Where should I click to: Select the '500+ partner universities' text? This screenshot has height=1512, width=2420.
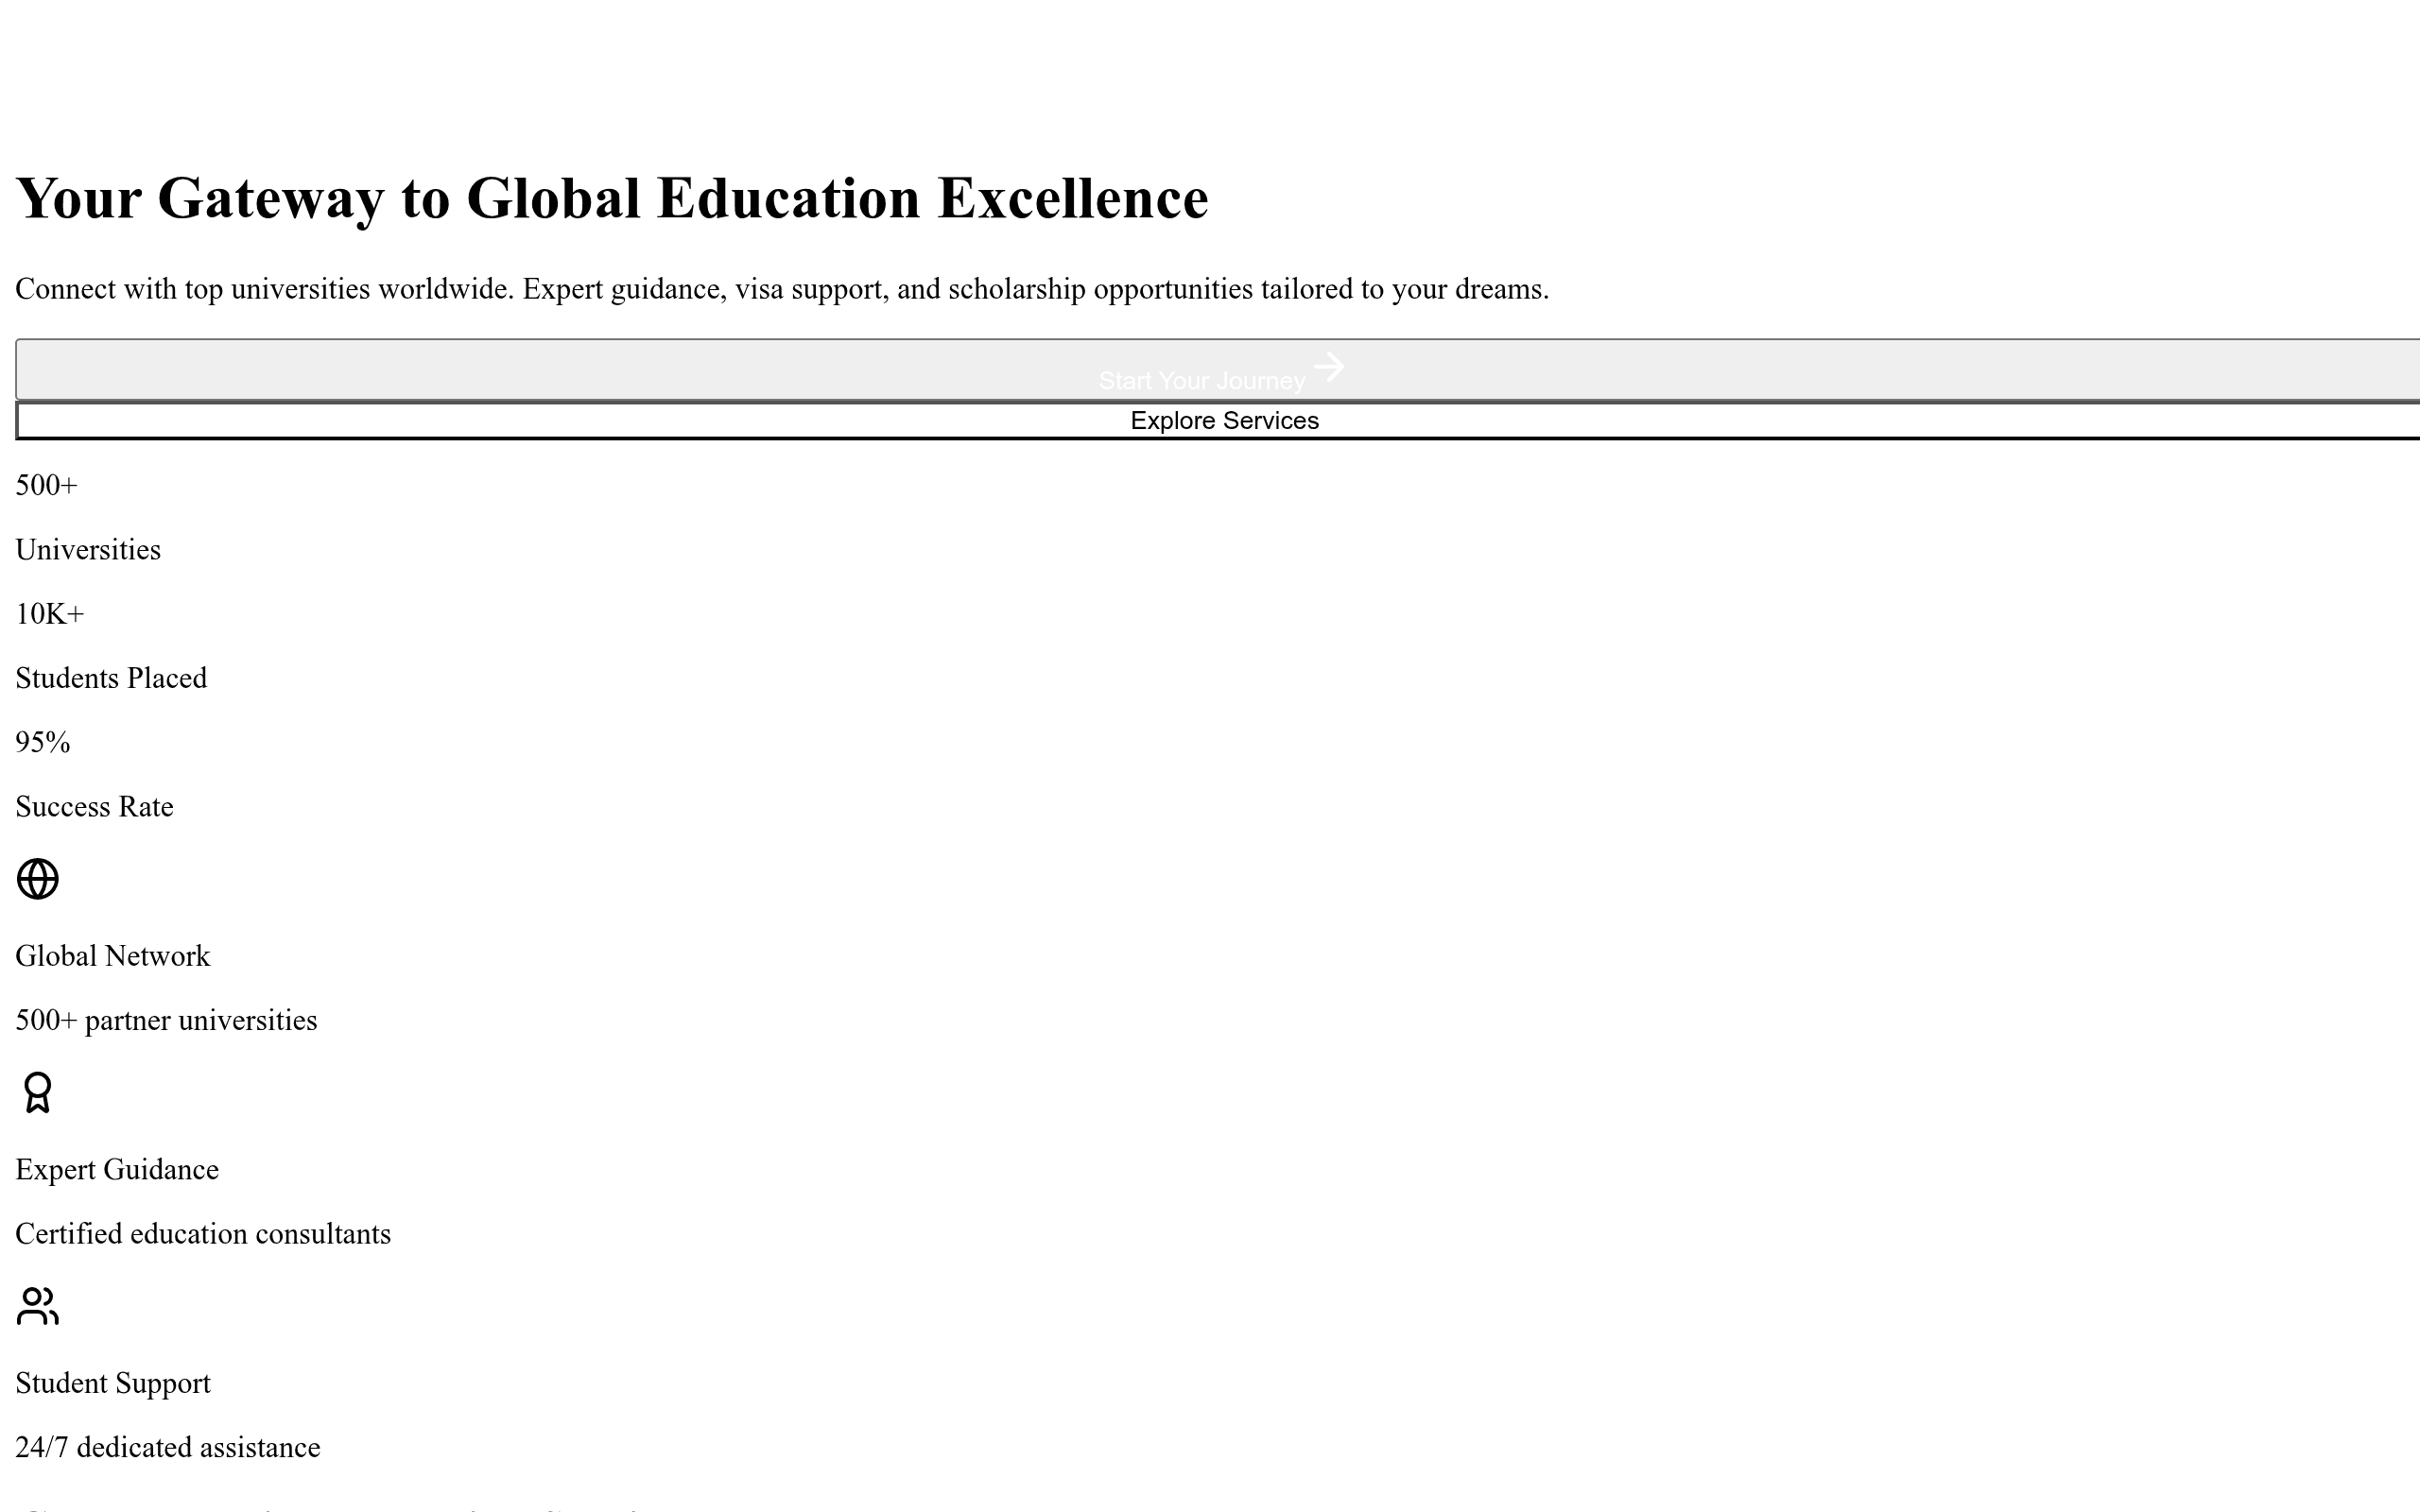click(166, 1020)
